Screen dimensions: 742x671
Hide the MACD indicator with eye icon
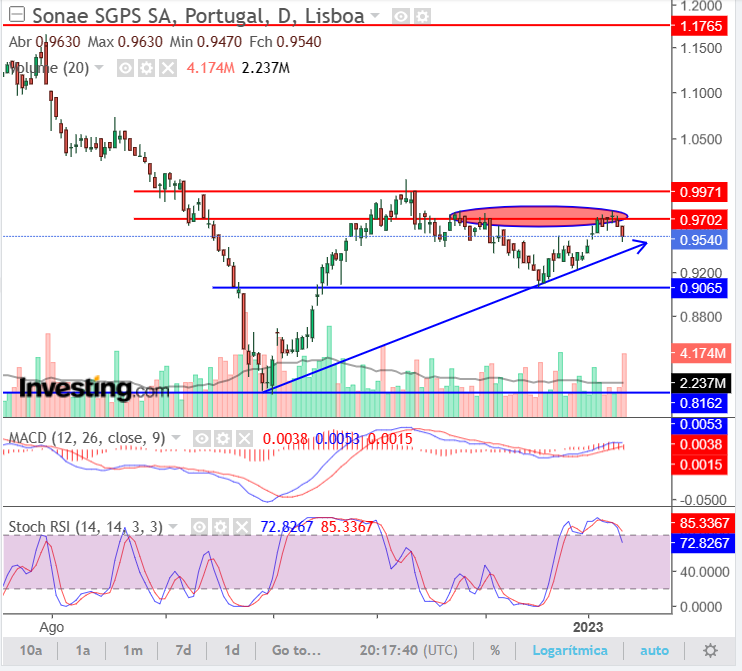pos(202,439)
